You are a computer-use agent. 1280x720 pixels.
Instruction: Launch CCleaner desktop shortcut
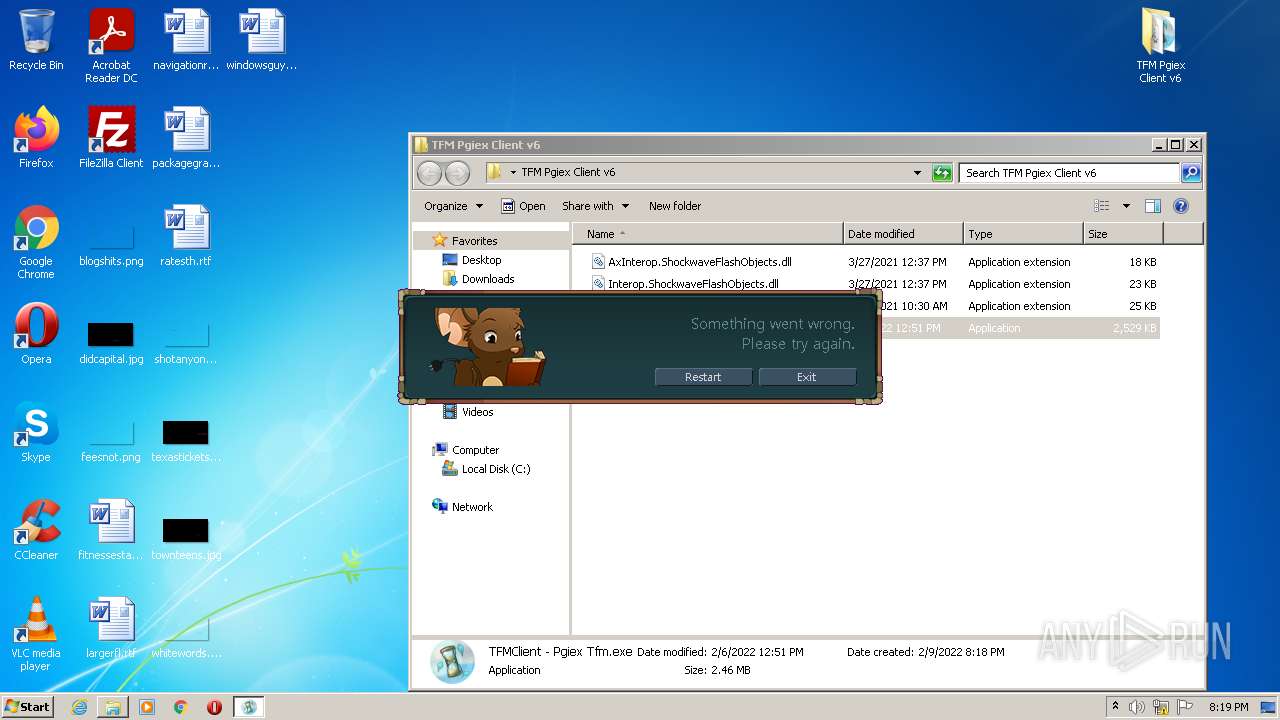(36, 530)
